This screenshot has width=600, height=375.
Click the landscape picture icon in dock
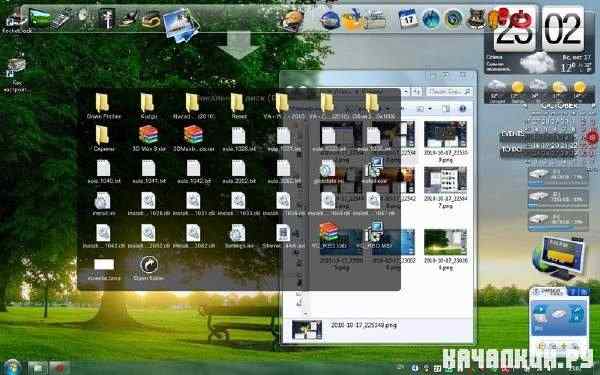(x=39, y=18)
